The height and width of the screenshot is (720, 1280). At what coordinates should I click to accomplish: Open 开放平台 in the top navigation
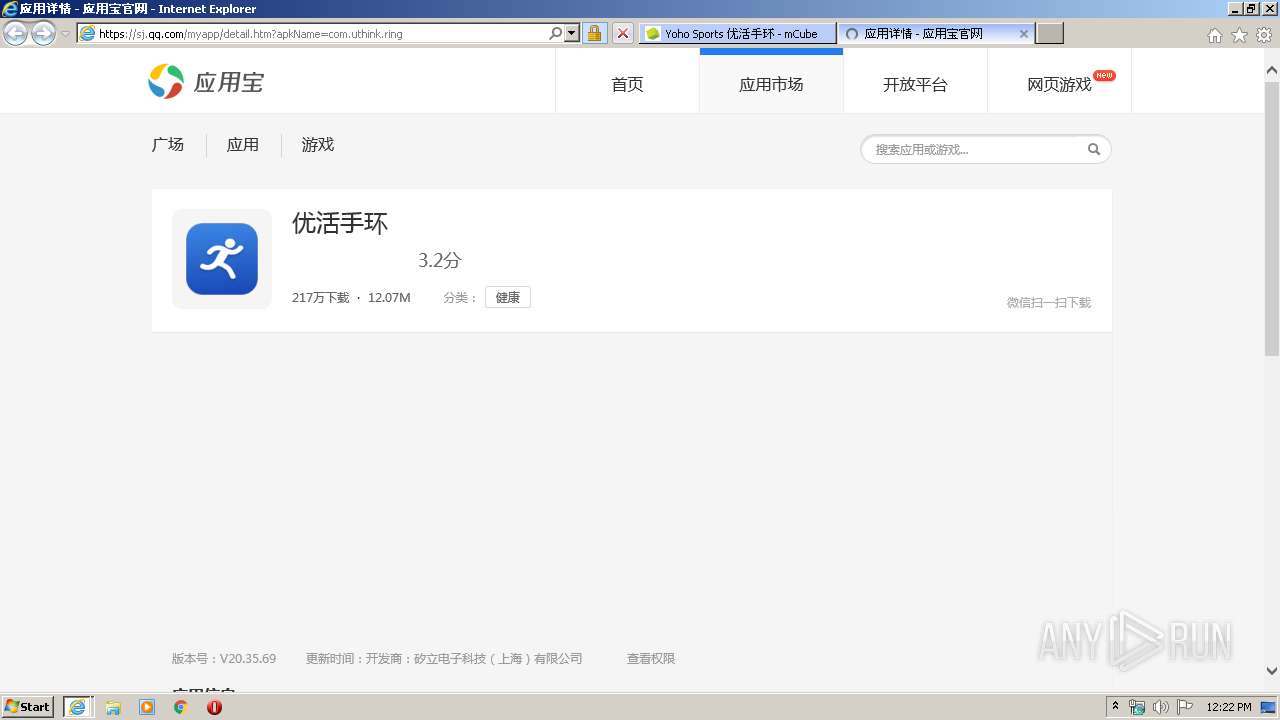coord(915,84)
